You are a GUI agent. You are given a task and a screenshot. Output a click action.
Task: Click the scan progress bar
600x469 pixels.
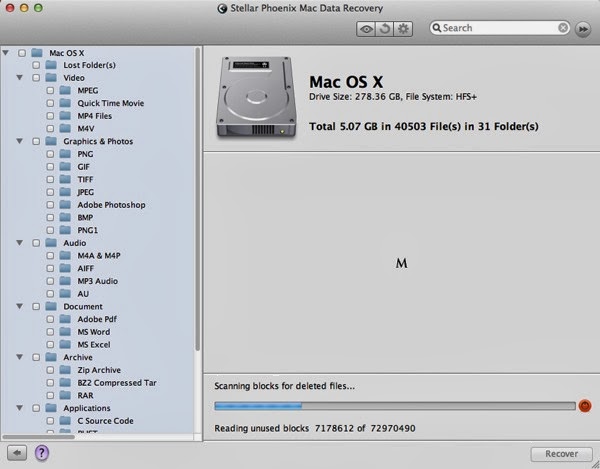pos(395,405)
